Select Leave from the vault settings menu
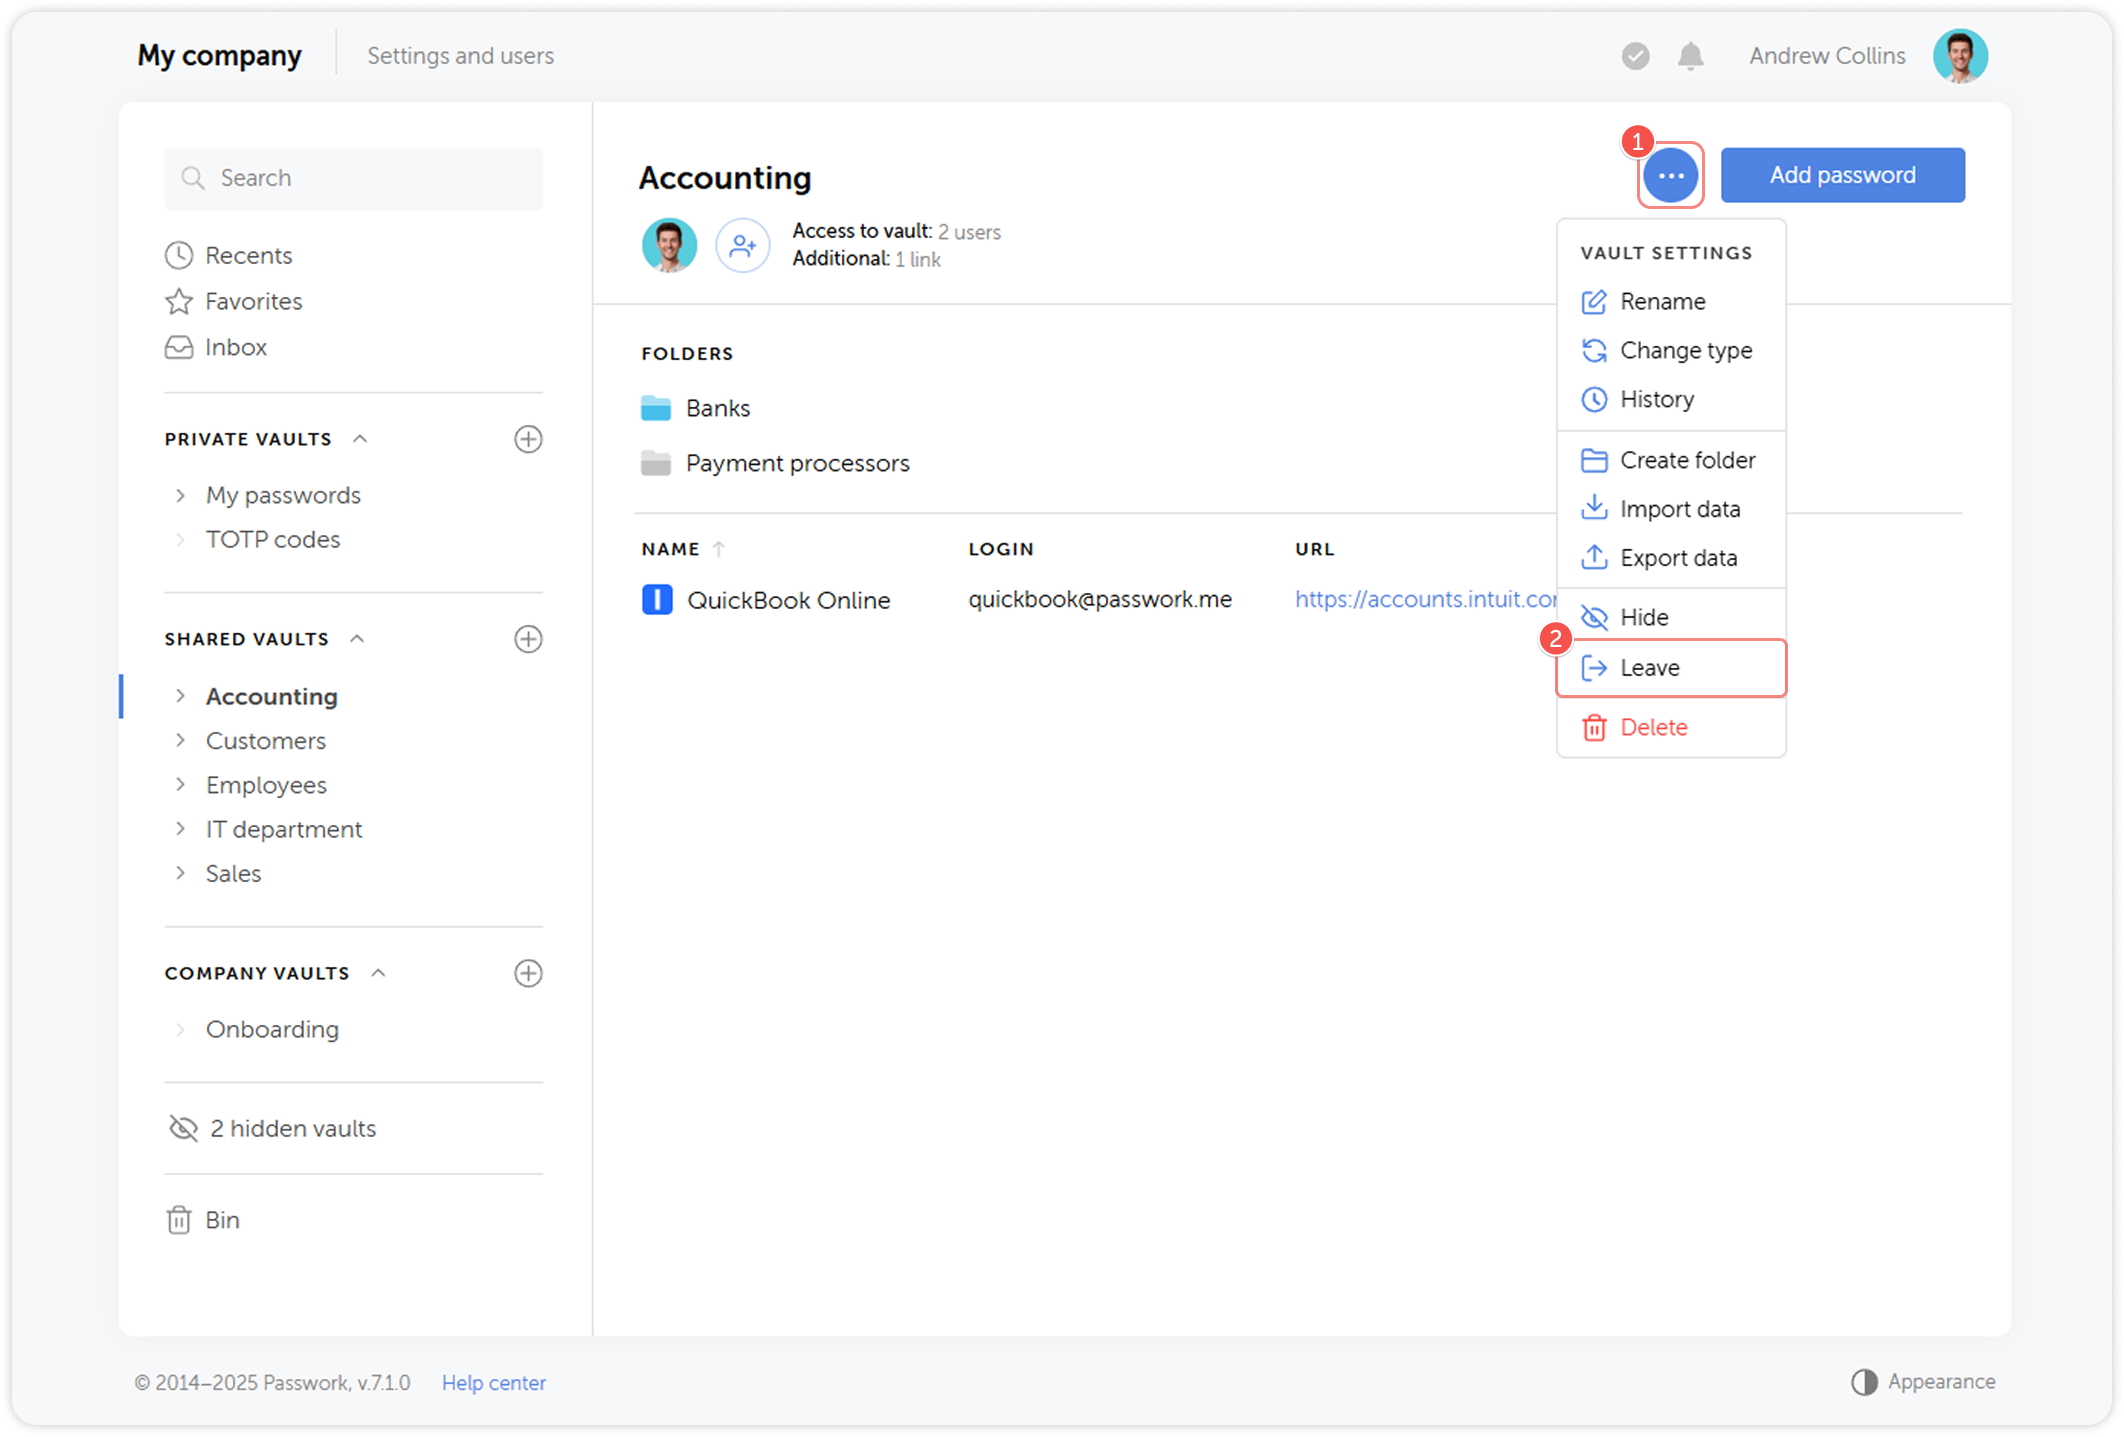 1649,668
